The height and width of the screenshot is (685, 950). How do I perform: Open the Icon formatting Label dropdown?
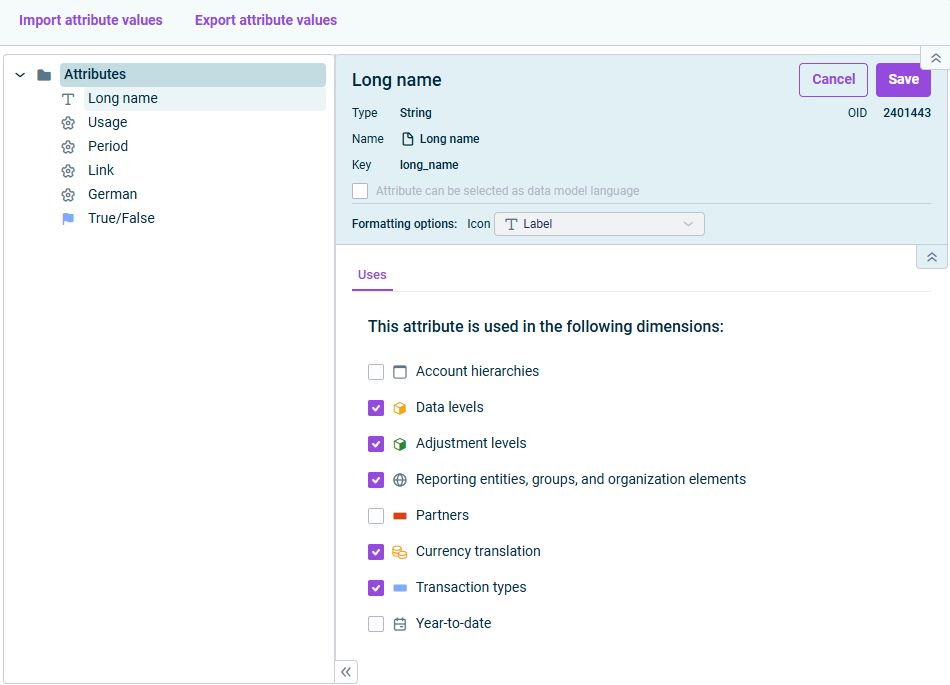click(x=599, y=224)
